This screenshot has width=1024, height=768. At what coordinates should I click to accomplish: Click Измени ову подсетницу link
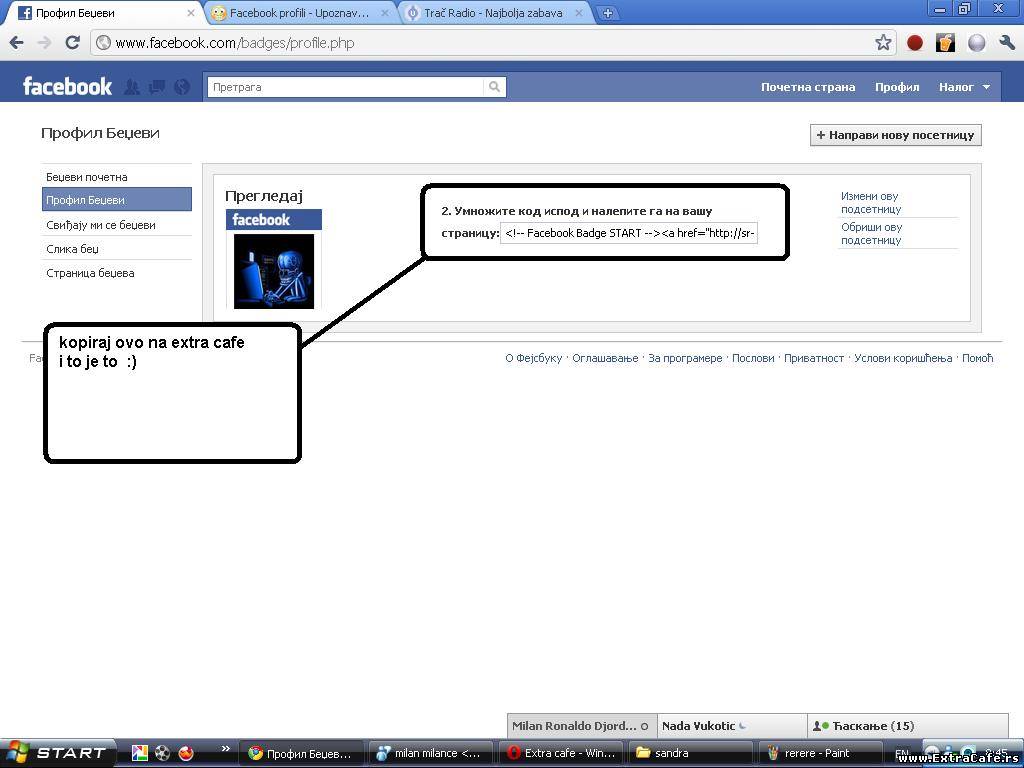[x=871, y=202]
